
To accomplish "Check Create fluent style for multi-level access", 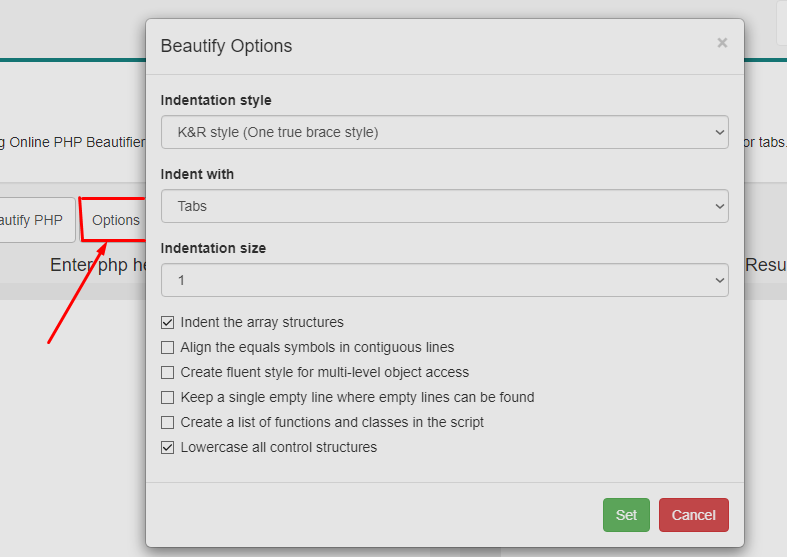I will [x=167, y=373].
